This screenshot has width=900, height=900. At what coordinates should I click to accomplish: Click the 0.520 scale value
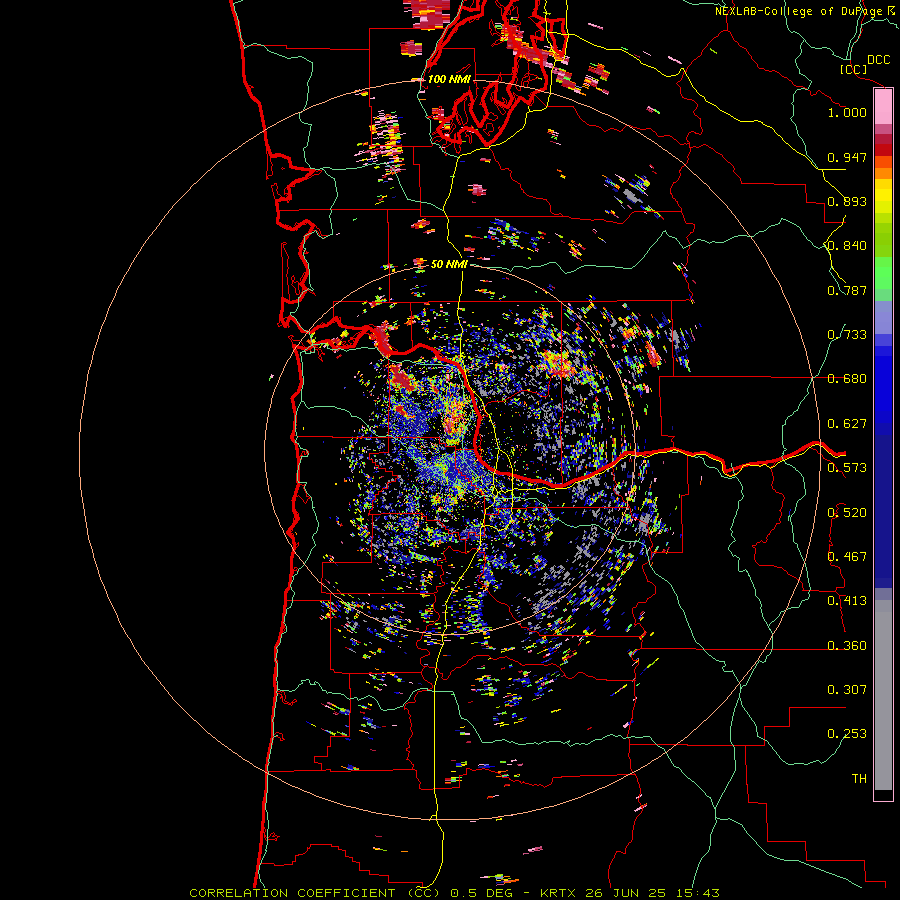[x=847, y=513]
